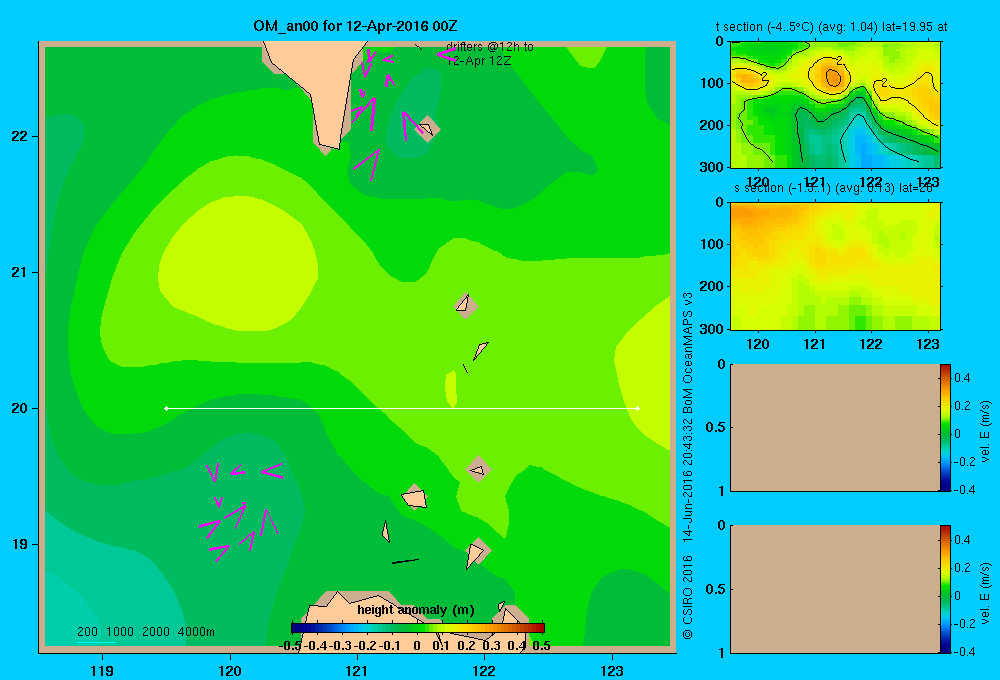Image resolution: width=1000 pixels, height=680 pixels.
Task: Click latitude tick label 22 on main map
Action: point(20,137)
